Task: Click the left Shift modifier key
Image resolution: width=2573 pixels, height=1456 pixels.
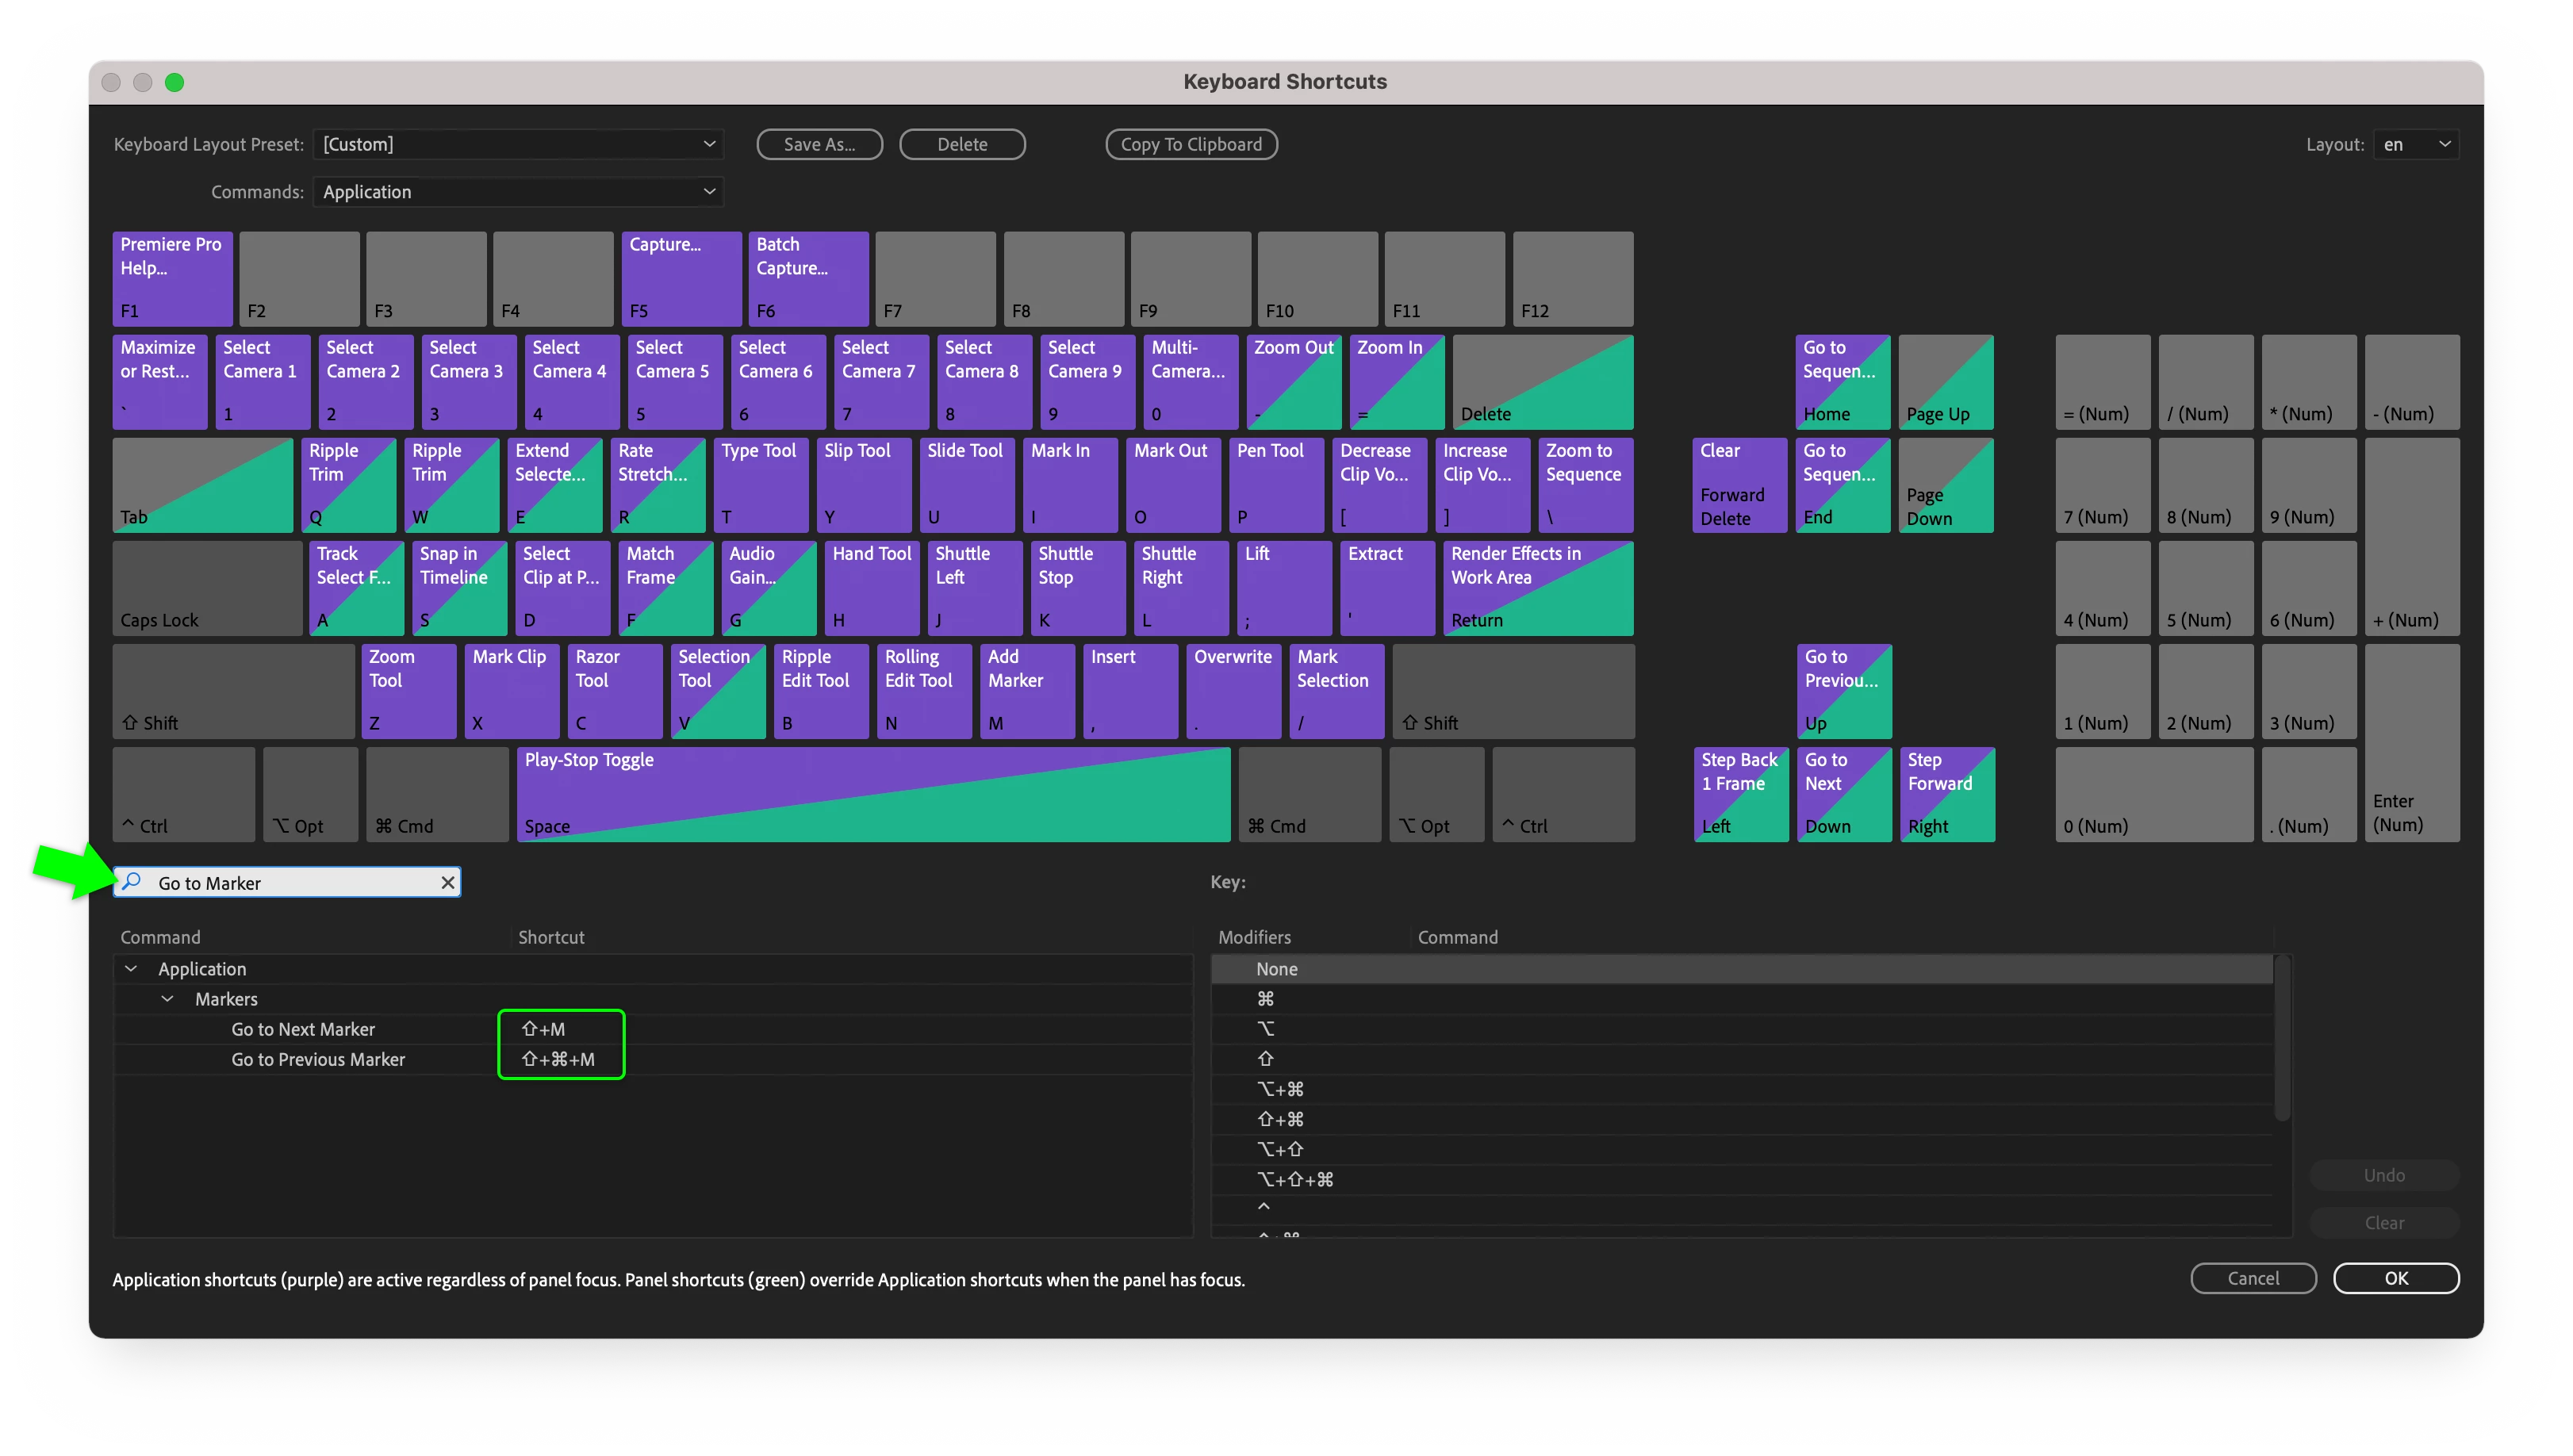Action: [x=232, y=691]
